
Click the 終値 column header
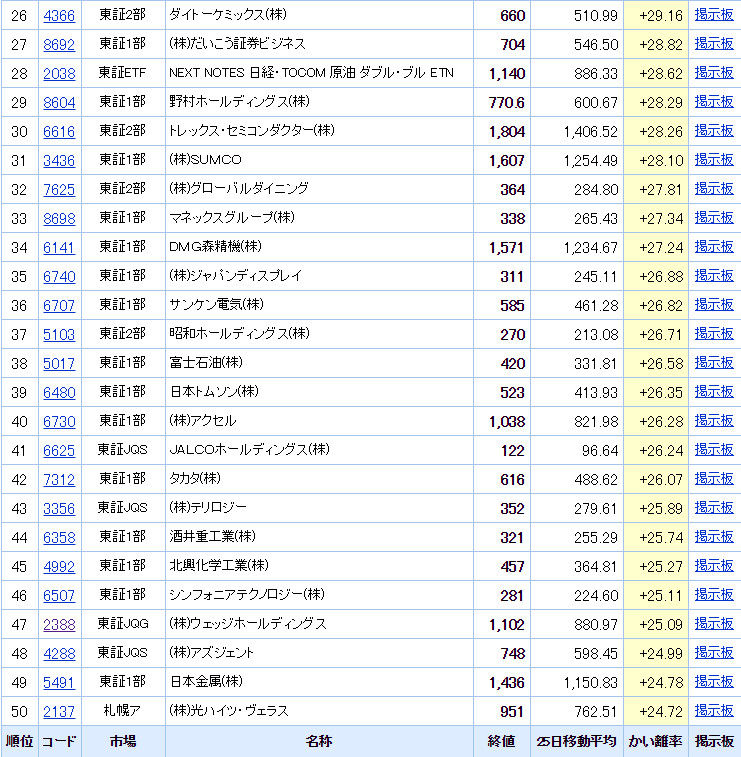pyautogui.click(x=501, y=742)
